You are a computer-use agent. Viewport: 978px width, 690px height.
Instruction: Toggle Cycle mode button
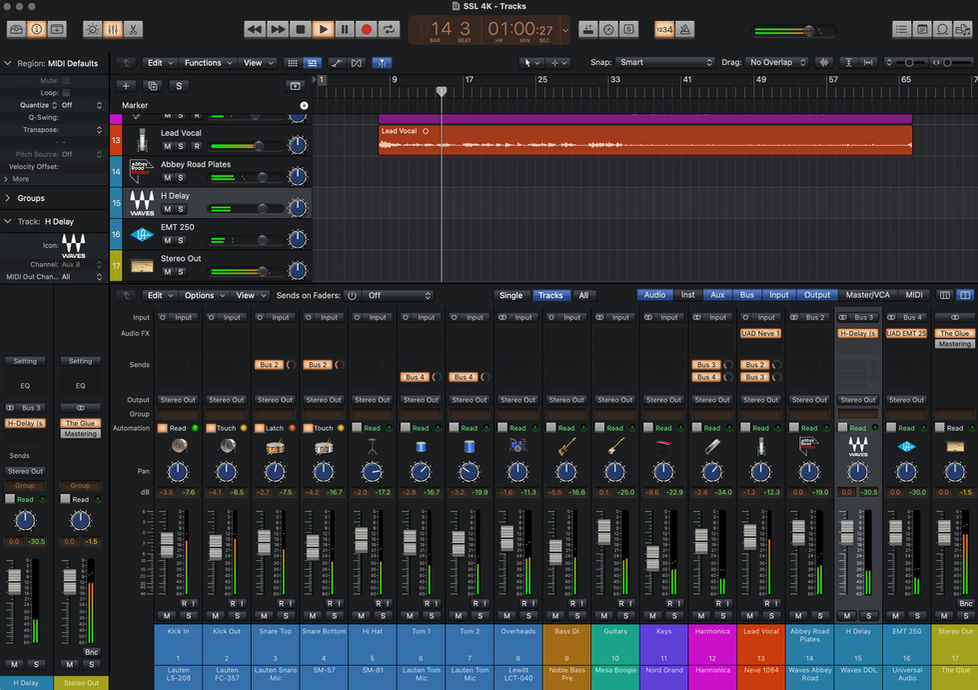tap(389, 29)
